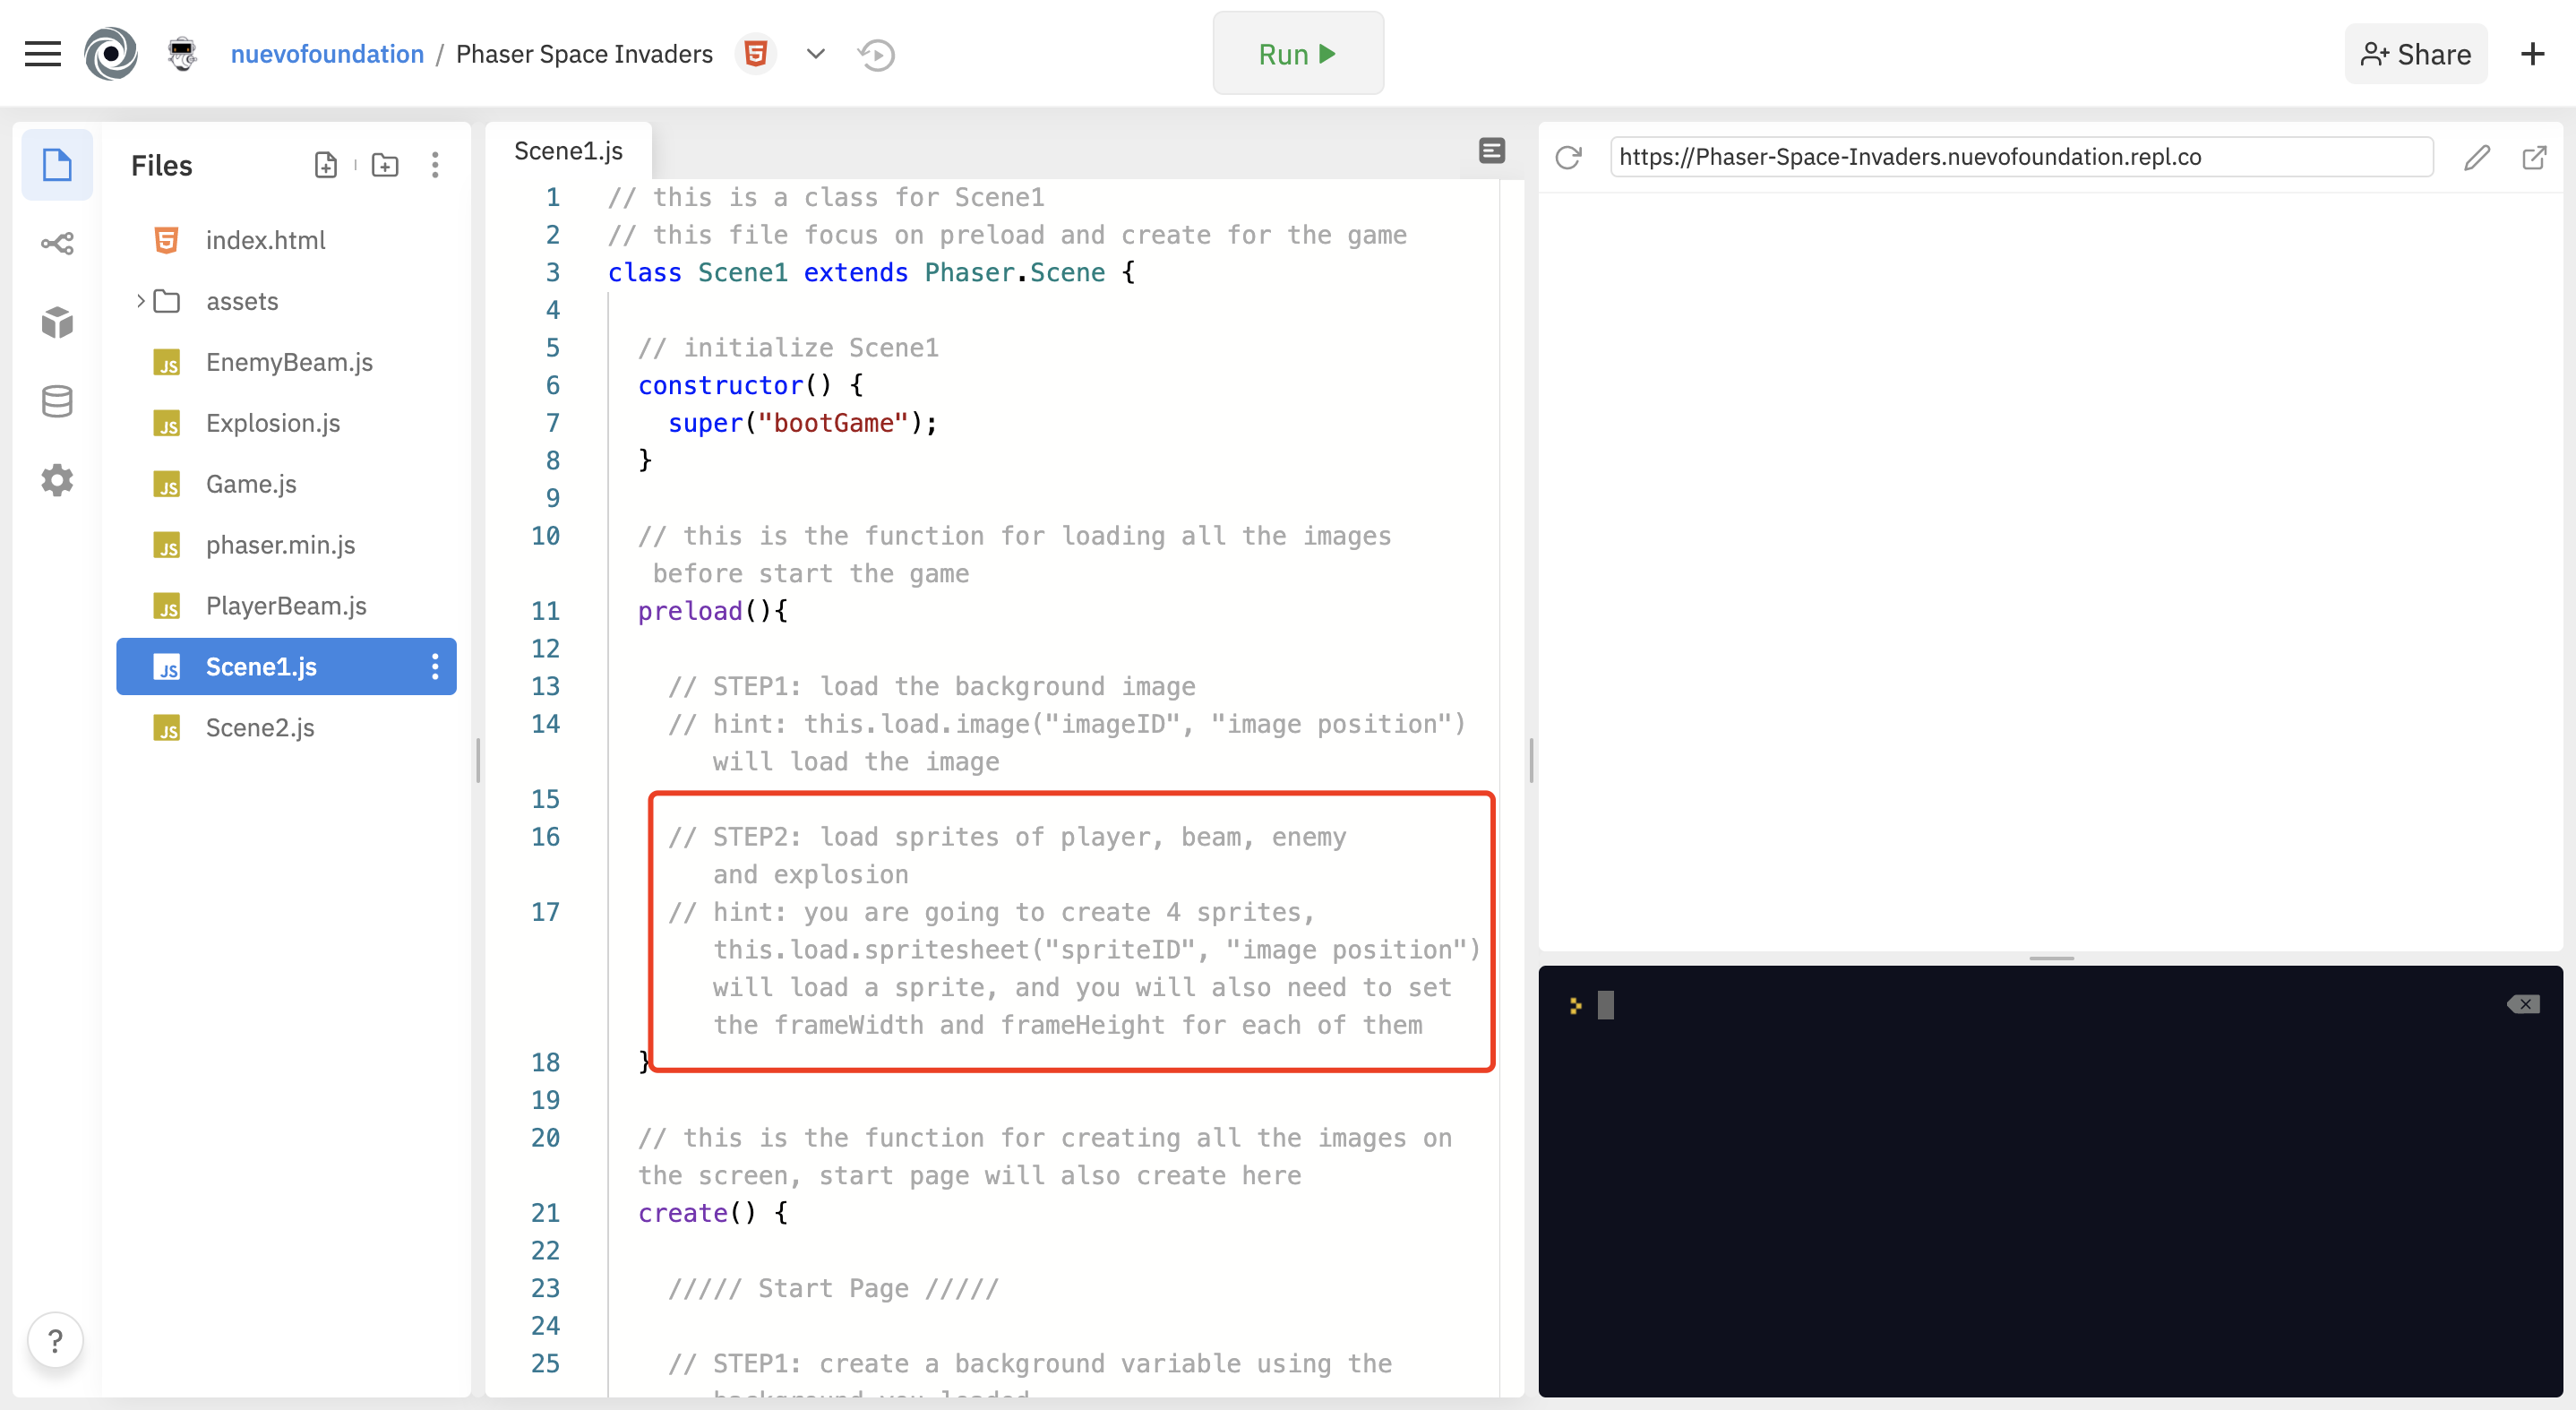The image size is (2576, 1410).
Task: Refresh the web preview pane
Action: point(1568,157)
